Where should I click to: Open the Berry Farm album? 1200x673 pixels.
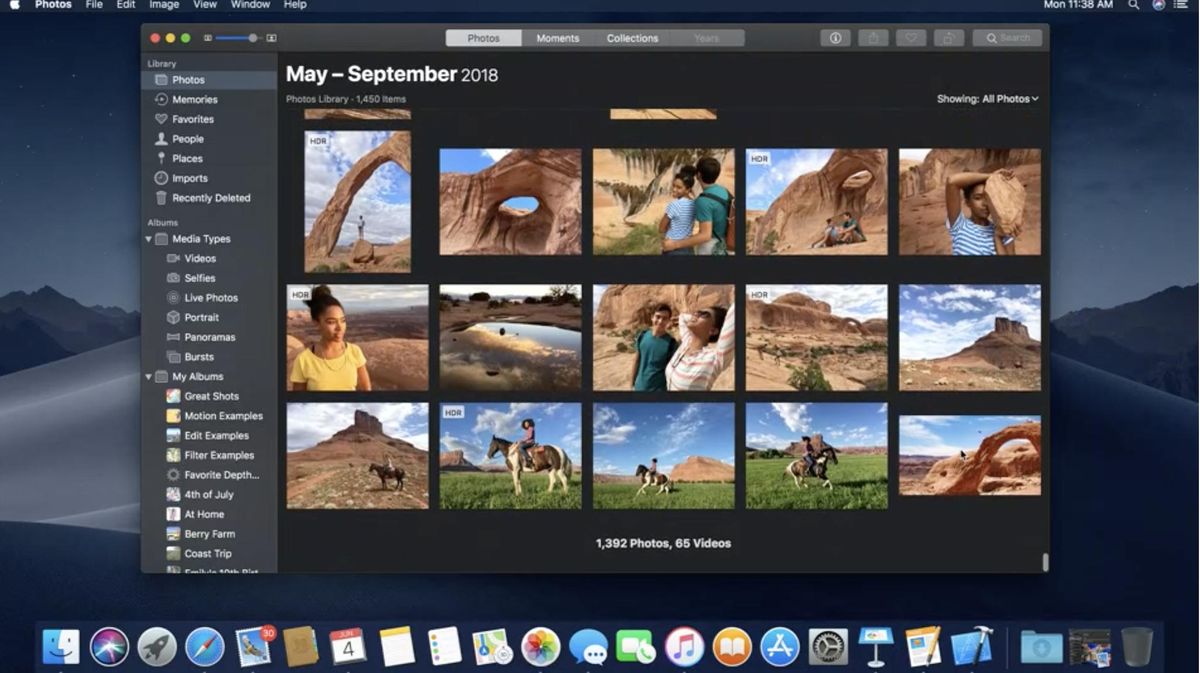click(210, 533)
